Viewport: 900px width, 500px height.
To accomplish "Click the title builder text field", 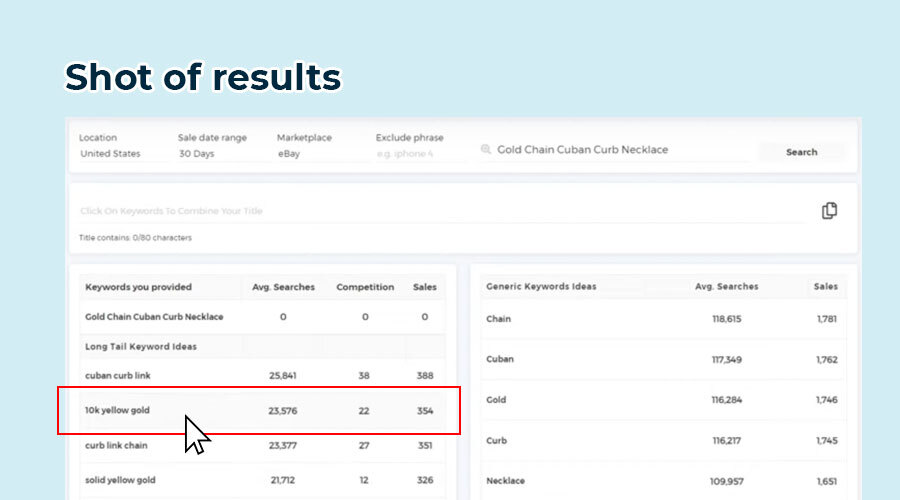I will coord(440,211).
